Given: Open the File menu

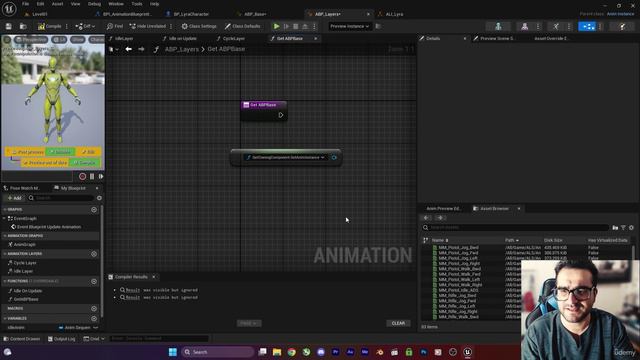Looking at the screenshot, I should (25, 4).
